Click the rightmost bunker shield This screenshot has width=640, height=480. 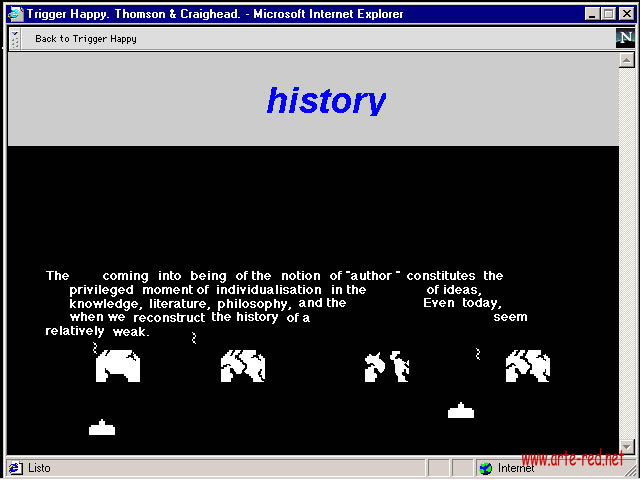point(528,366)
